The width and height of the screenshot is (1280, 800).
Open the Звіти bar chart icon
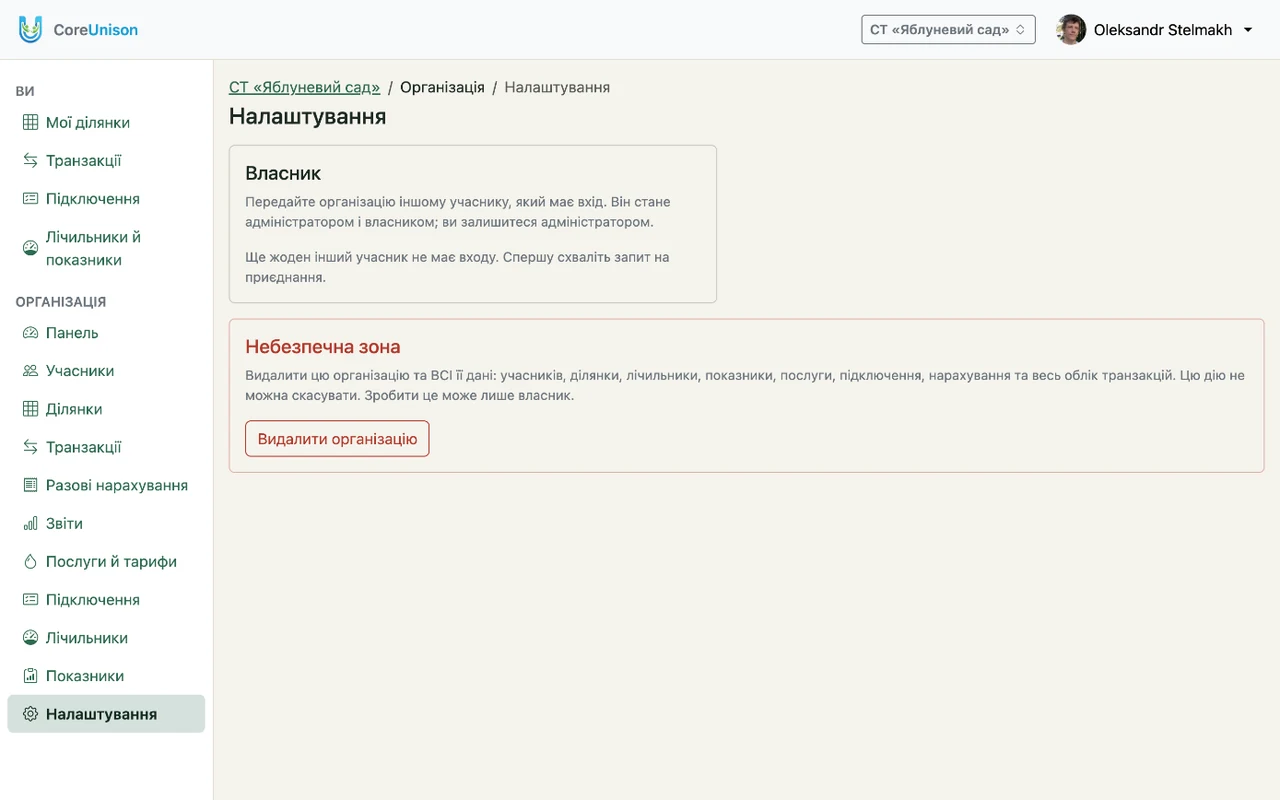pos(30,524)
